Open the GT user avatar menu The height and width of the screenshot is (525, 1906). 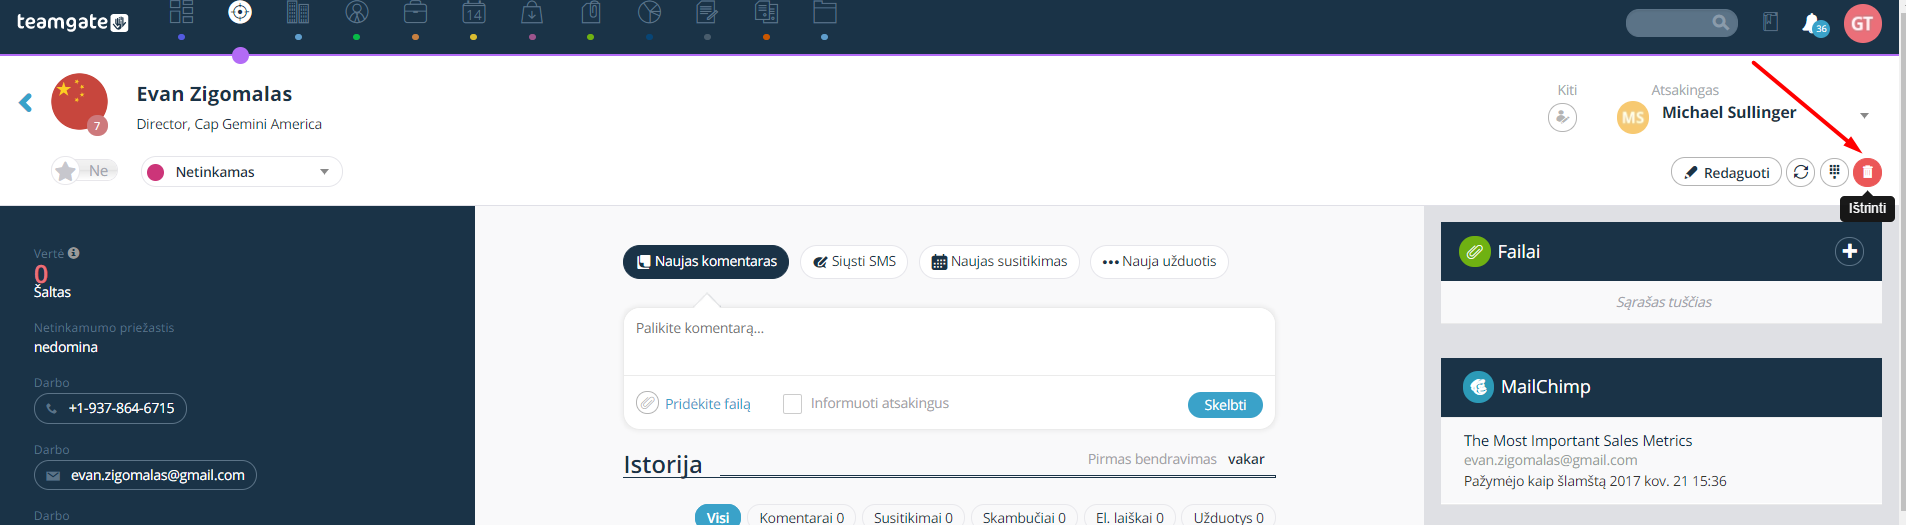[x=1862, y=23]
